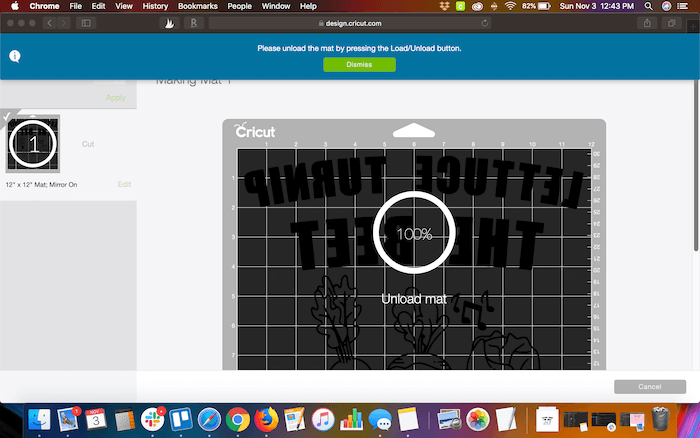The height and width of the screenshot is (438, 700).
Task: Open Trello from the dock
Action: tap(181, 420)
